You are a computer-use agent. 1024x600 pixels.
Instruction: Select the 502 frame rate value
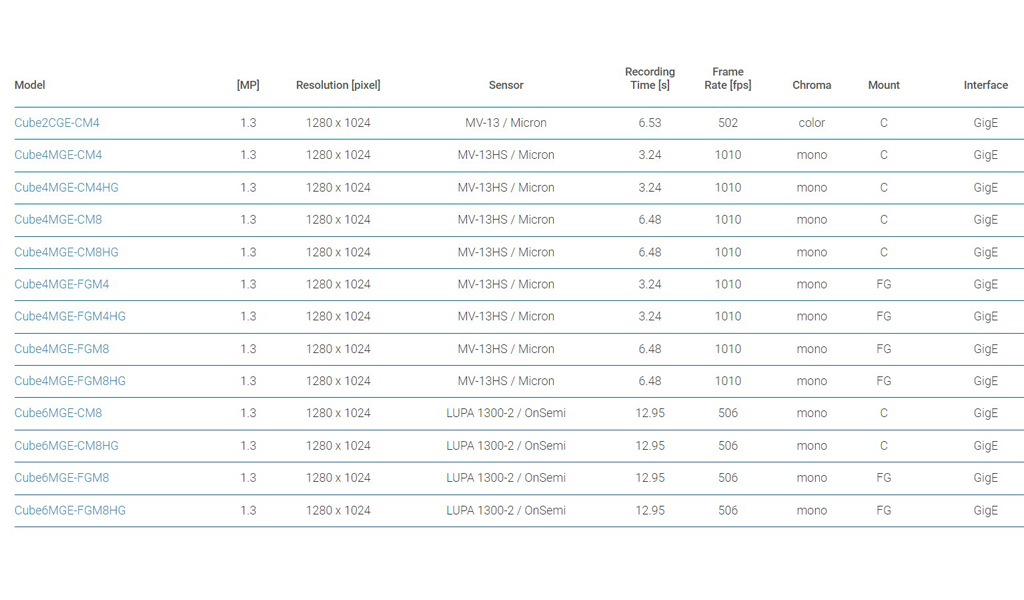[x=728, y=123]
